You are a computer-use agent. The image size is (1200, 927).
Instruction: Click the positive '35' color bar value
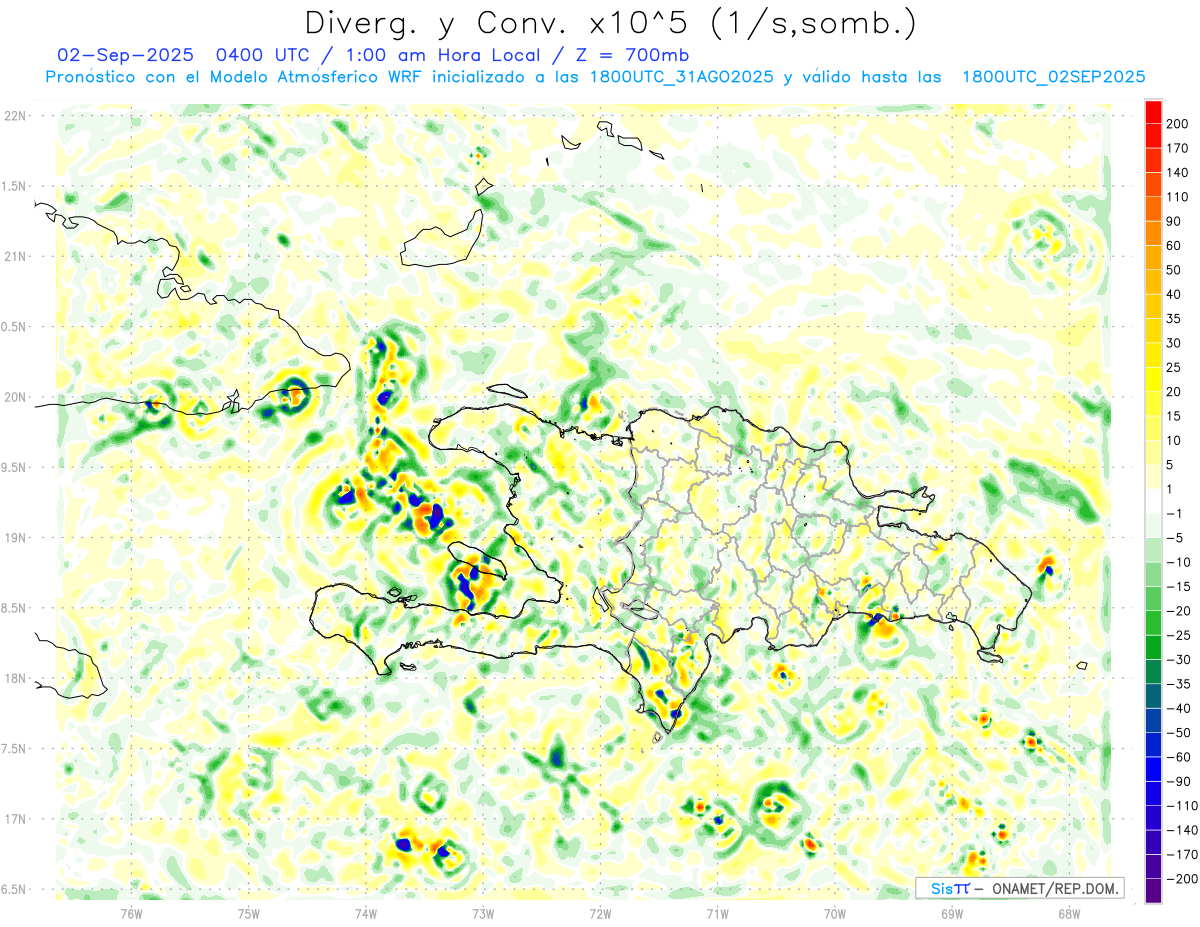click(1175, 319)
